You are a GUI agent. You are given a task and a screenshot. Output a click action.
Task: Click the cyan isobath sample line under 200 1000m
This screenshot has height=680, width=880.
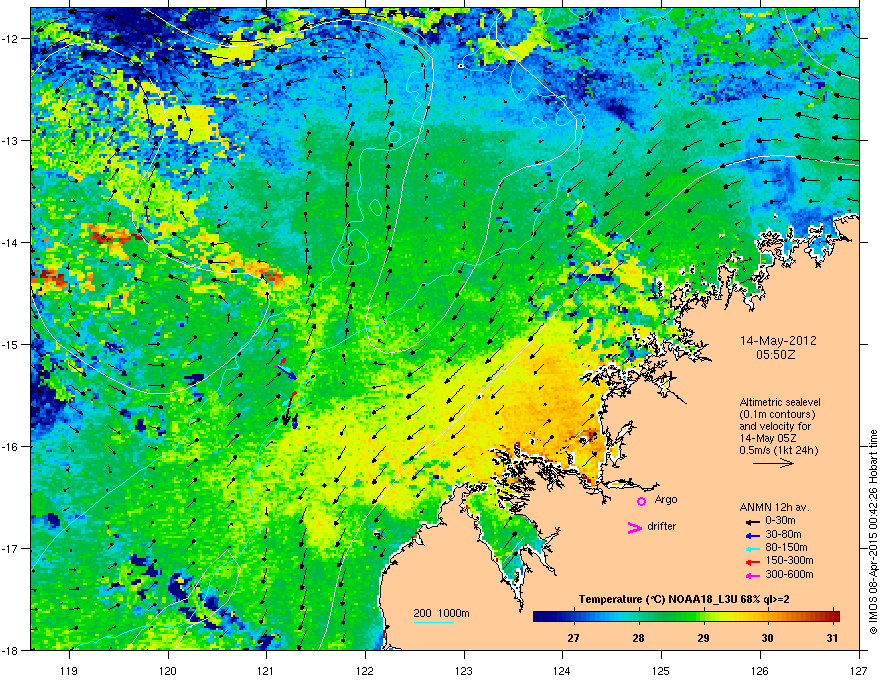point(434,622)
